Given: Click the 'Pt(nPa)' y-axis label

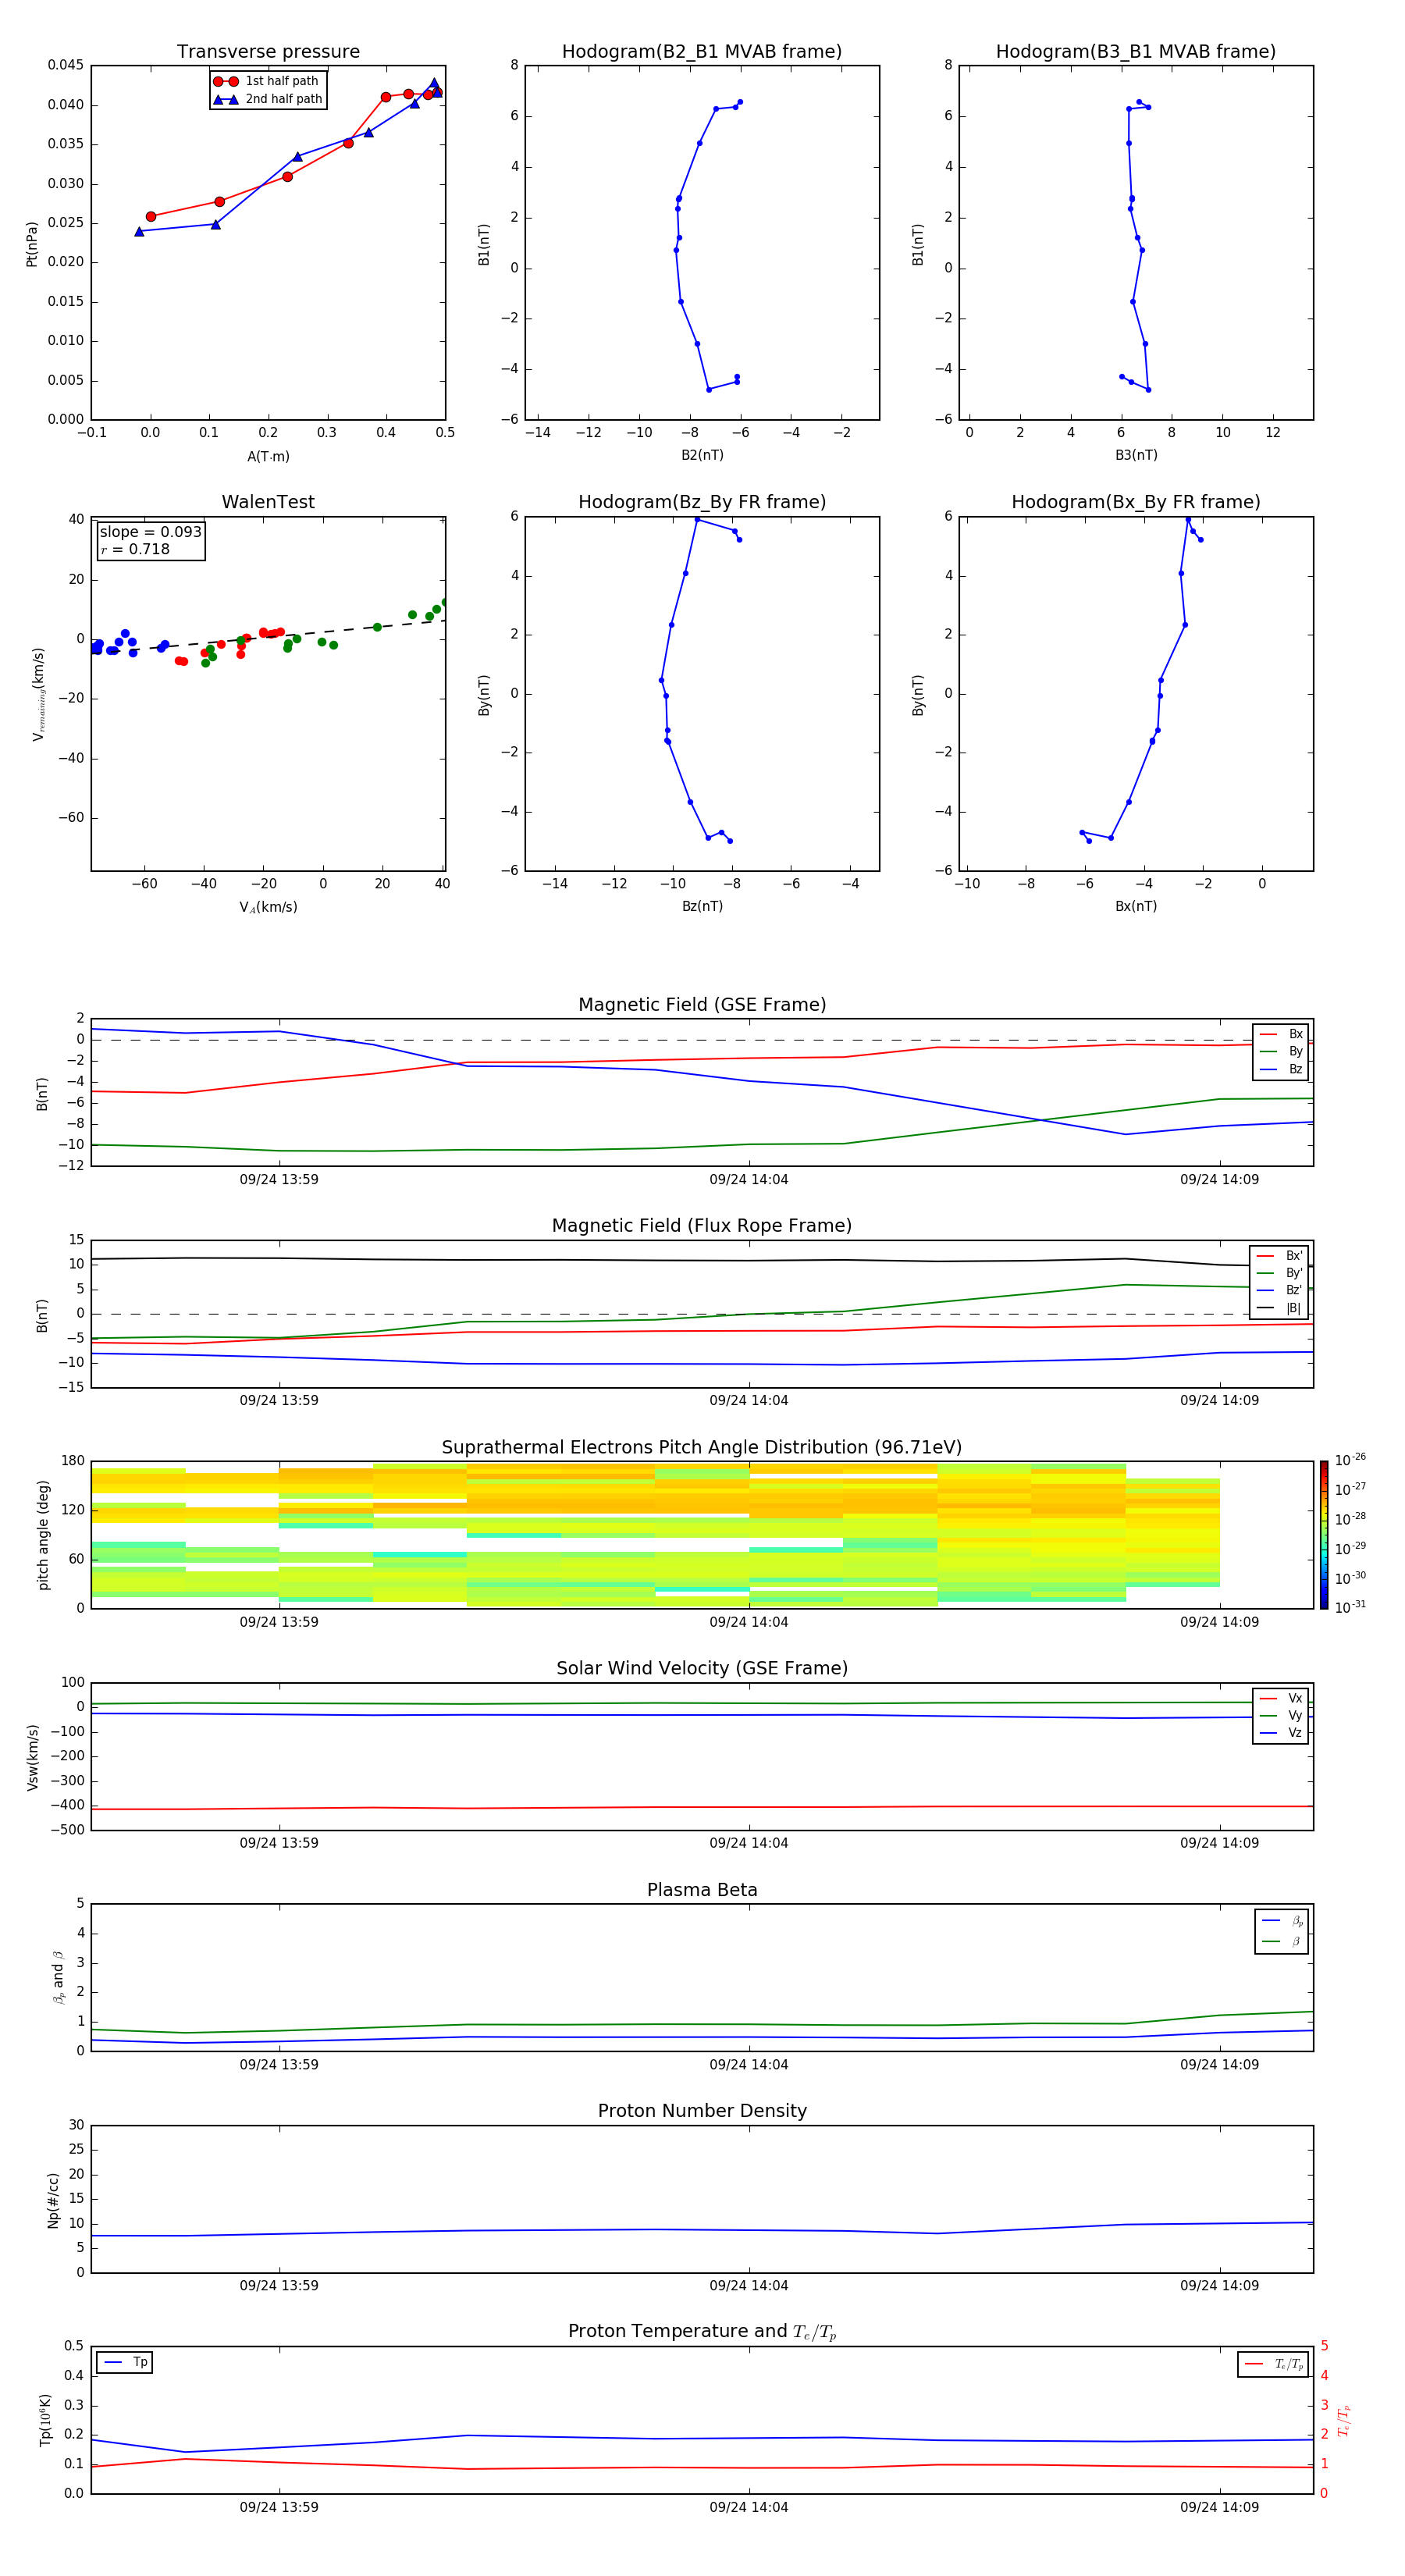Looking at the screenshot, I should [x=31, y=244].
